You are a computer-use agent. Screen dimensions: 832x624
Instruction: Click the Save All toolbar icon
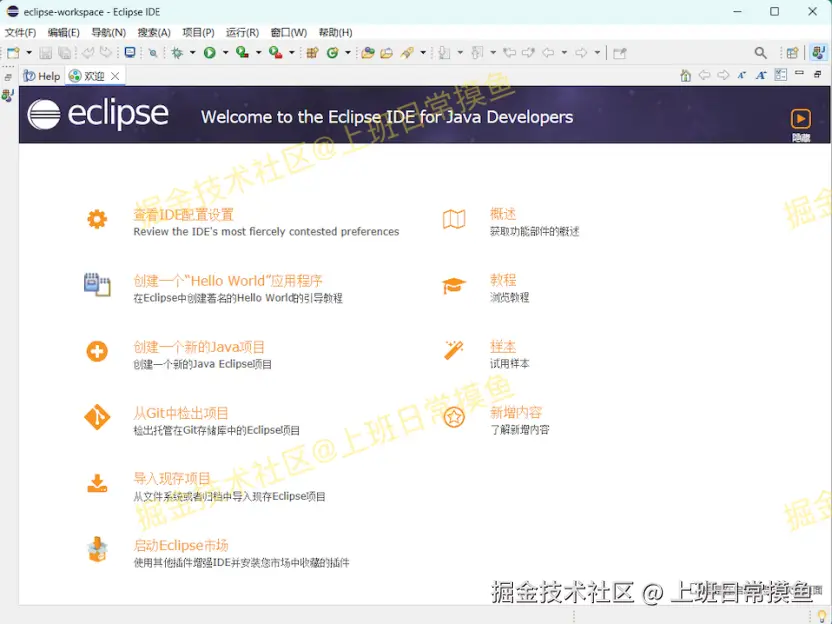tap(65, 51)
